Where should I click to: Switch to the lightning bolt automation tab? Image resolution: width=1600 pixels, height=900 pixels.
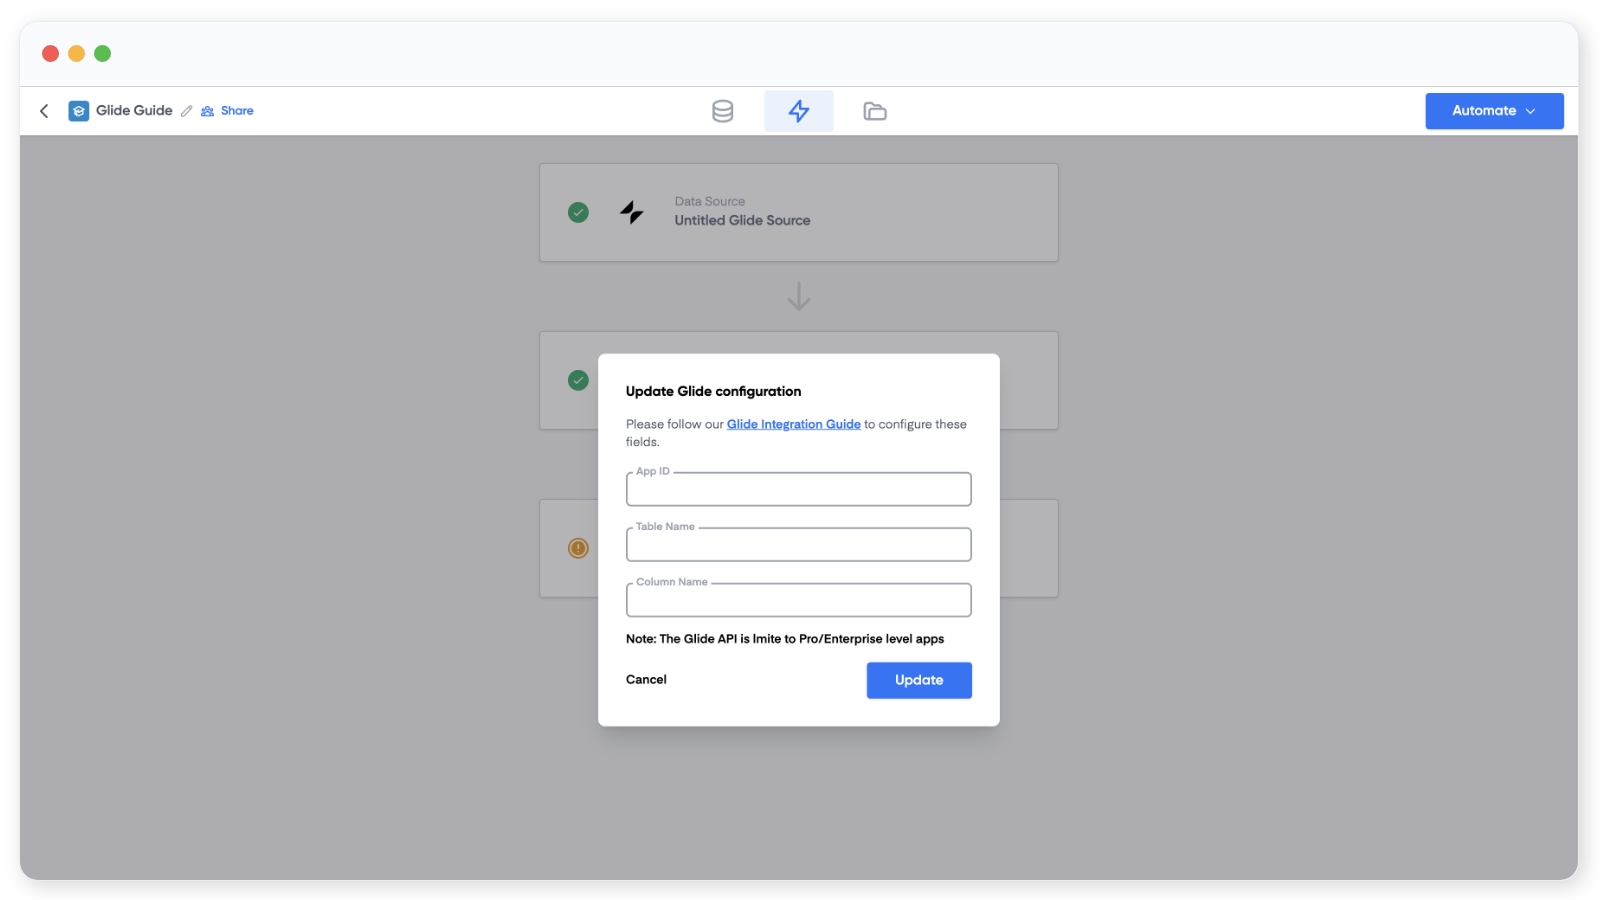click(x=798, y=111)
